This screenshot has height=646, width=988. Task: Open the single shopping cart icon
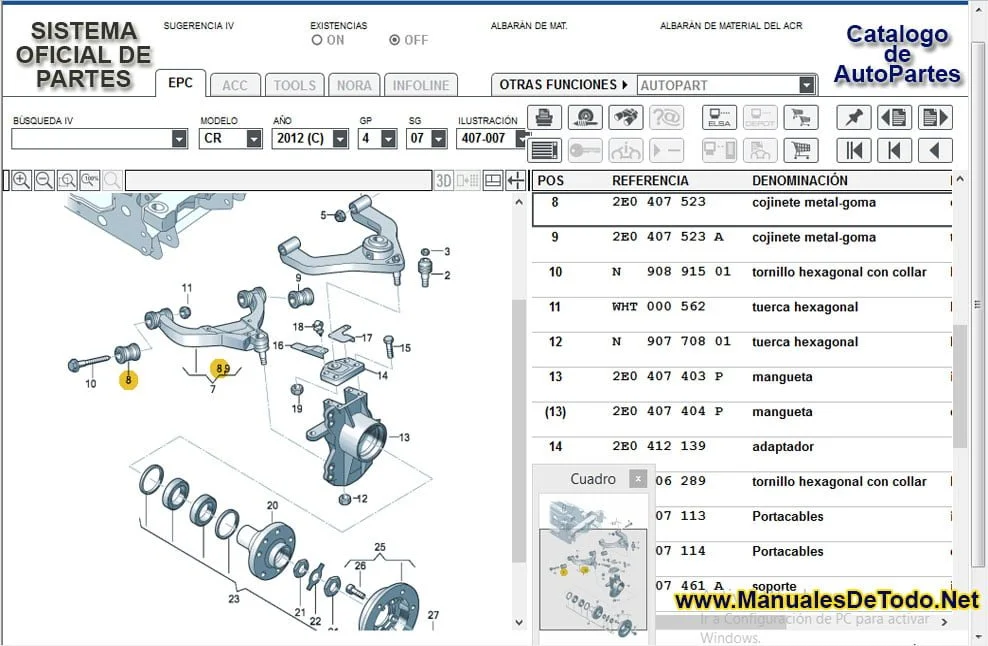(801, 151)
